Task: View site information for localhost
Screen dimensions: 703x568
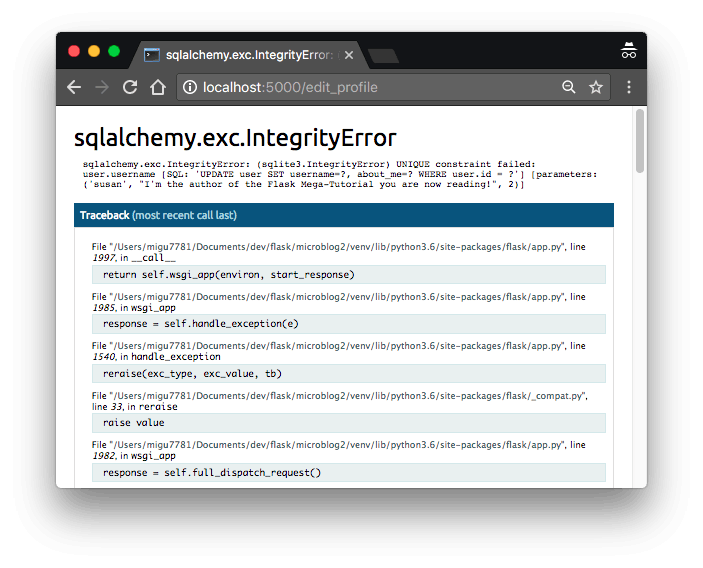Action: click(190, 87)
